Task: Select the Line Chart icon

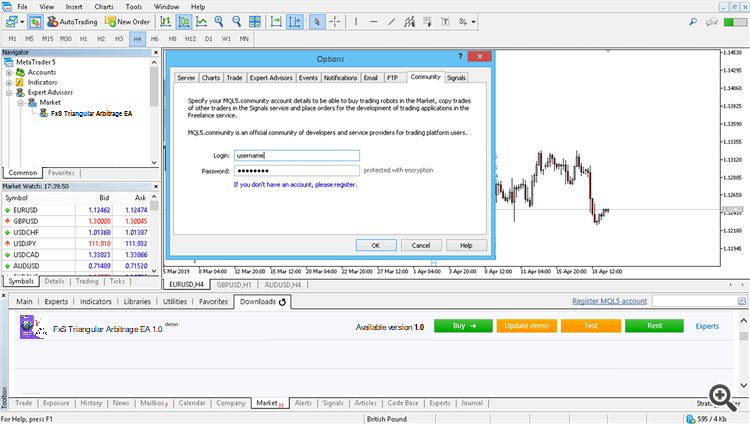Action: 201,22
